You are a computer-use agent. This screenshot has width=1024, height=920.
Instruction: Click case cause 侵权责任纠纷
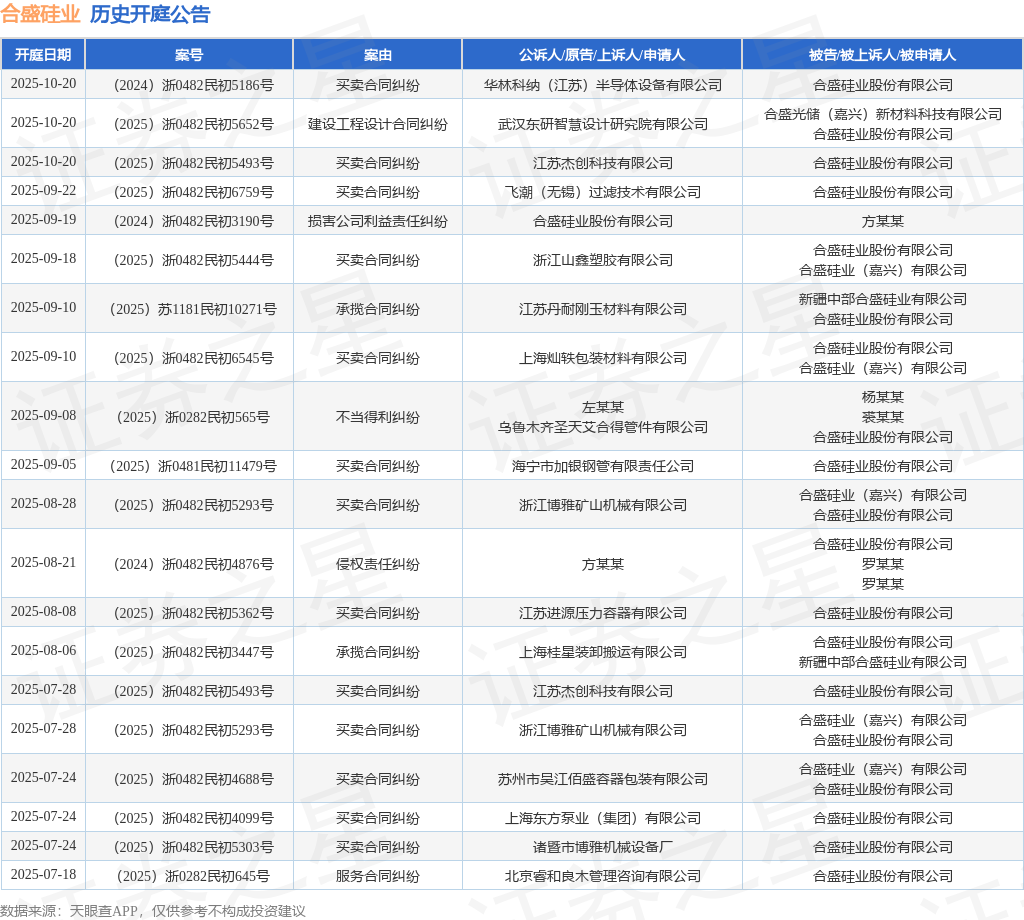click(377, 564)
